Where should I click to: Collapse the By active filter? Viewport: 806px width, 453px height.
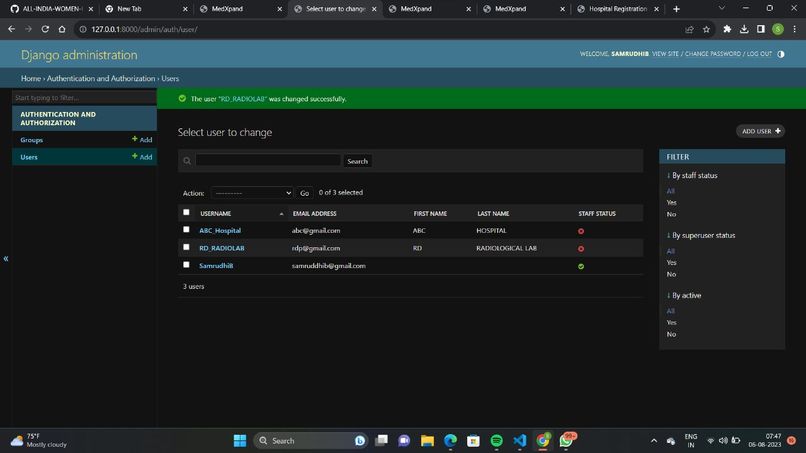[684, 296]
